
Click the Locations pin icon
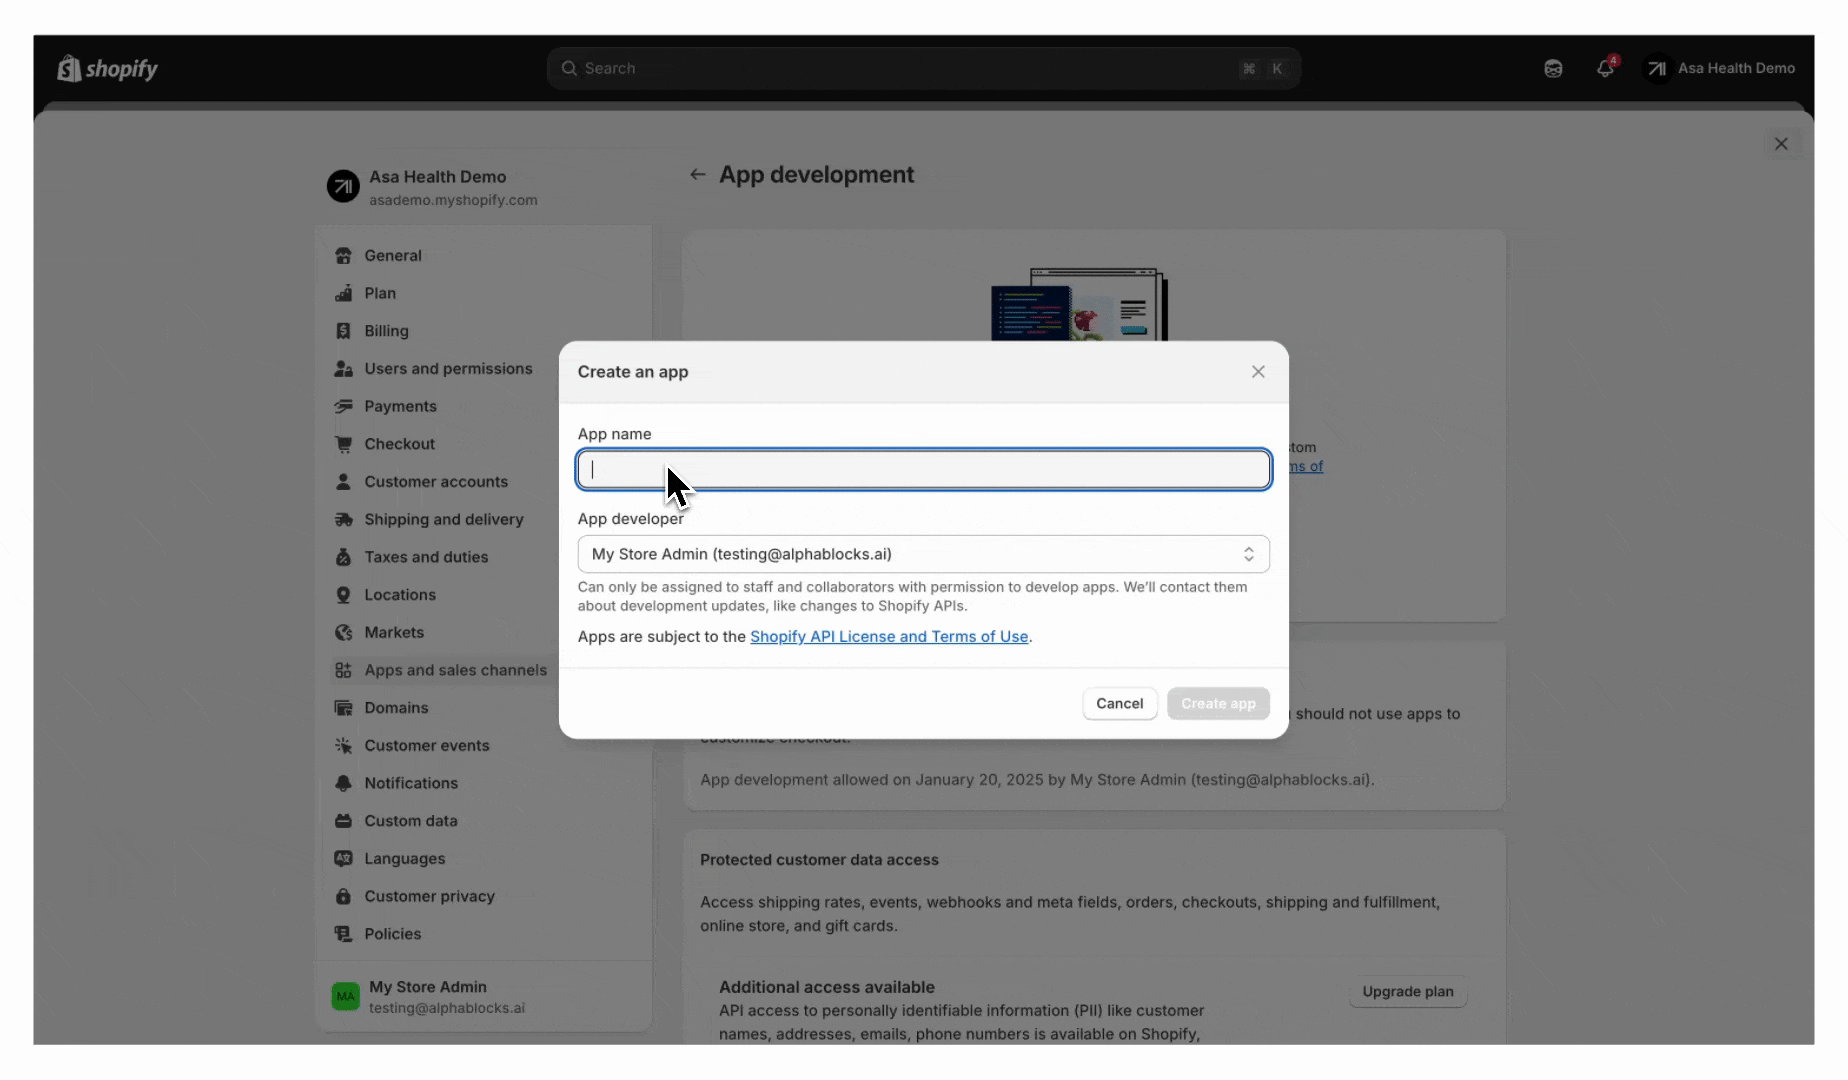tap(343, 594)
